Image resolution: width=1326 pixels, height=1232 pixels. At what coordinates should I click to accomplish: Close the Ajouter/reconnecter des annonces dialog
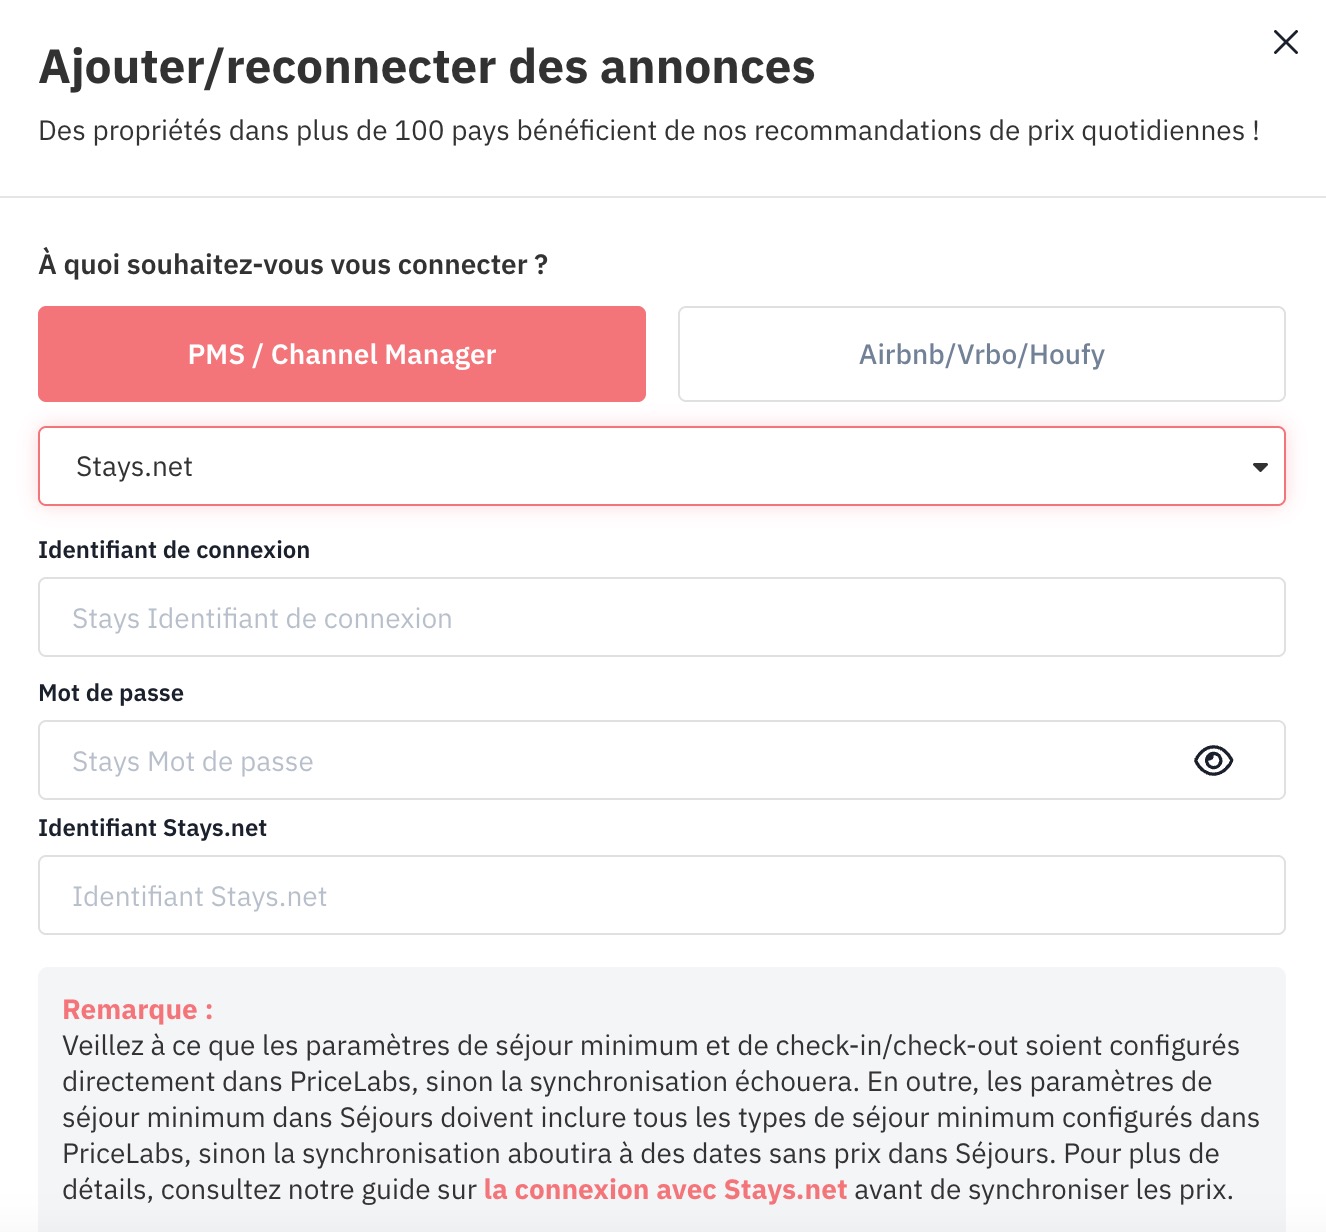pos(1285,42)
